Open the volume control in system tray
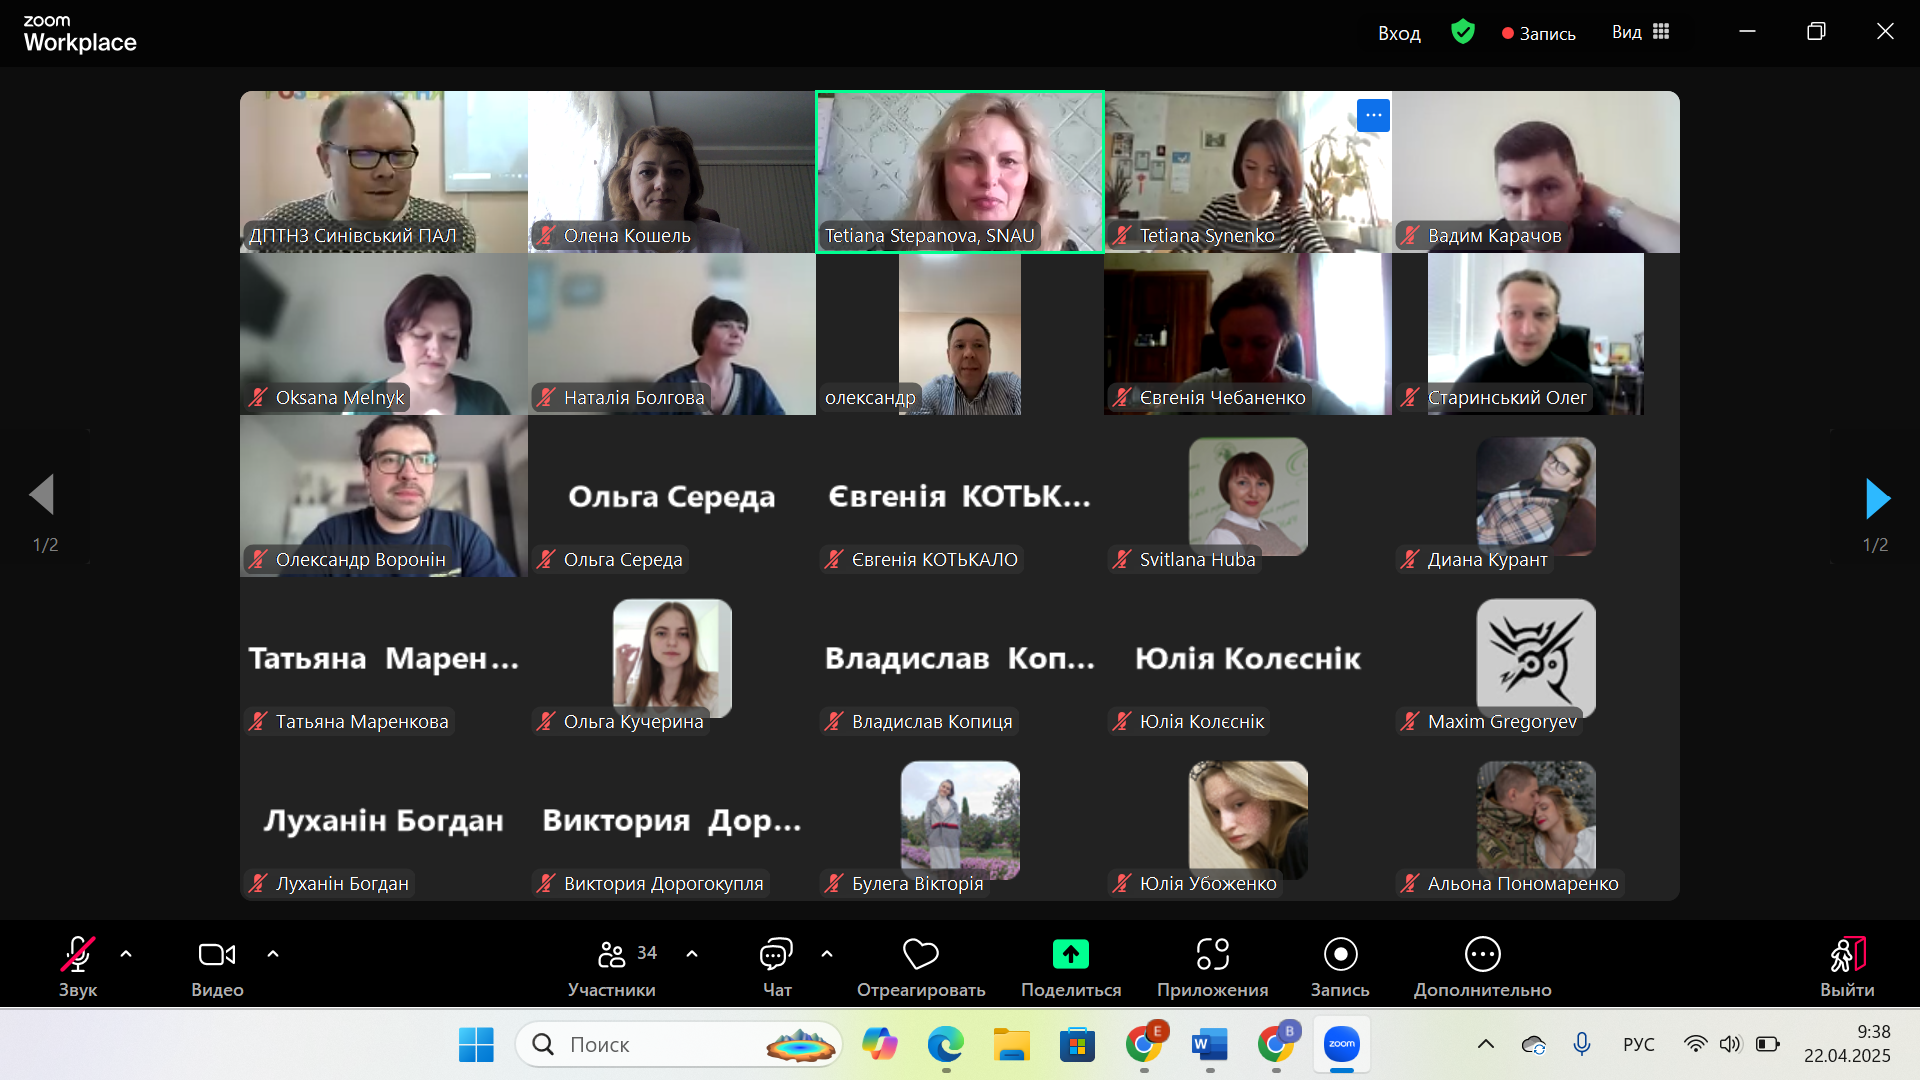 pyautogui.click(x=1730, y=1045)
